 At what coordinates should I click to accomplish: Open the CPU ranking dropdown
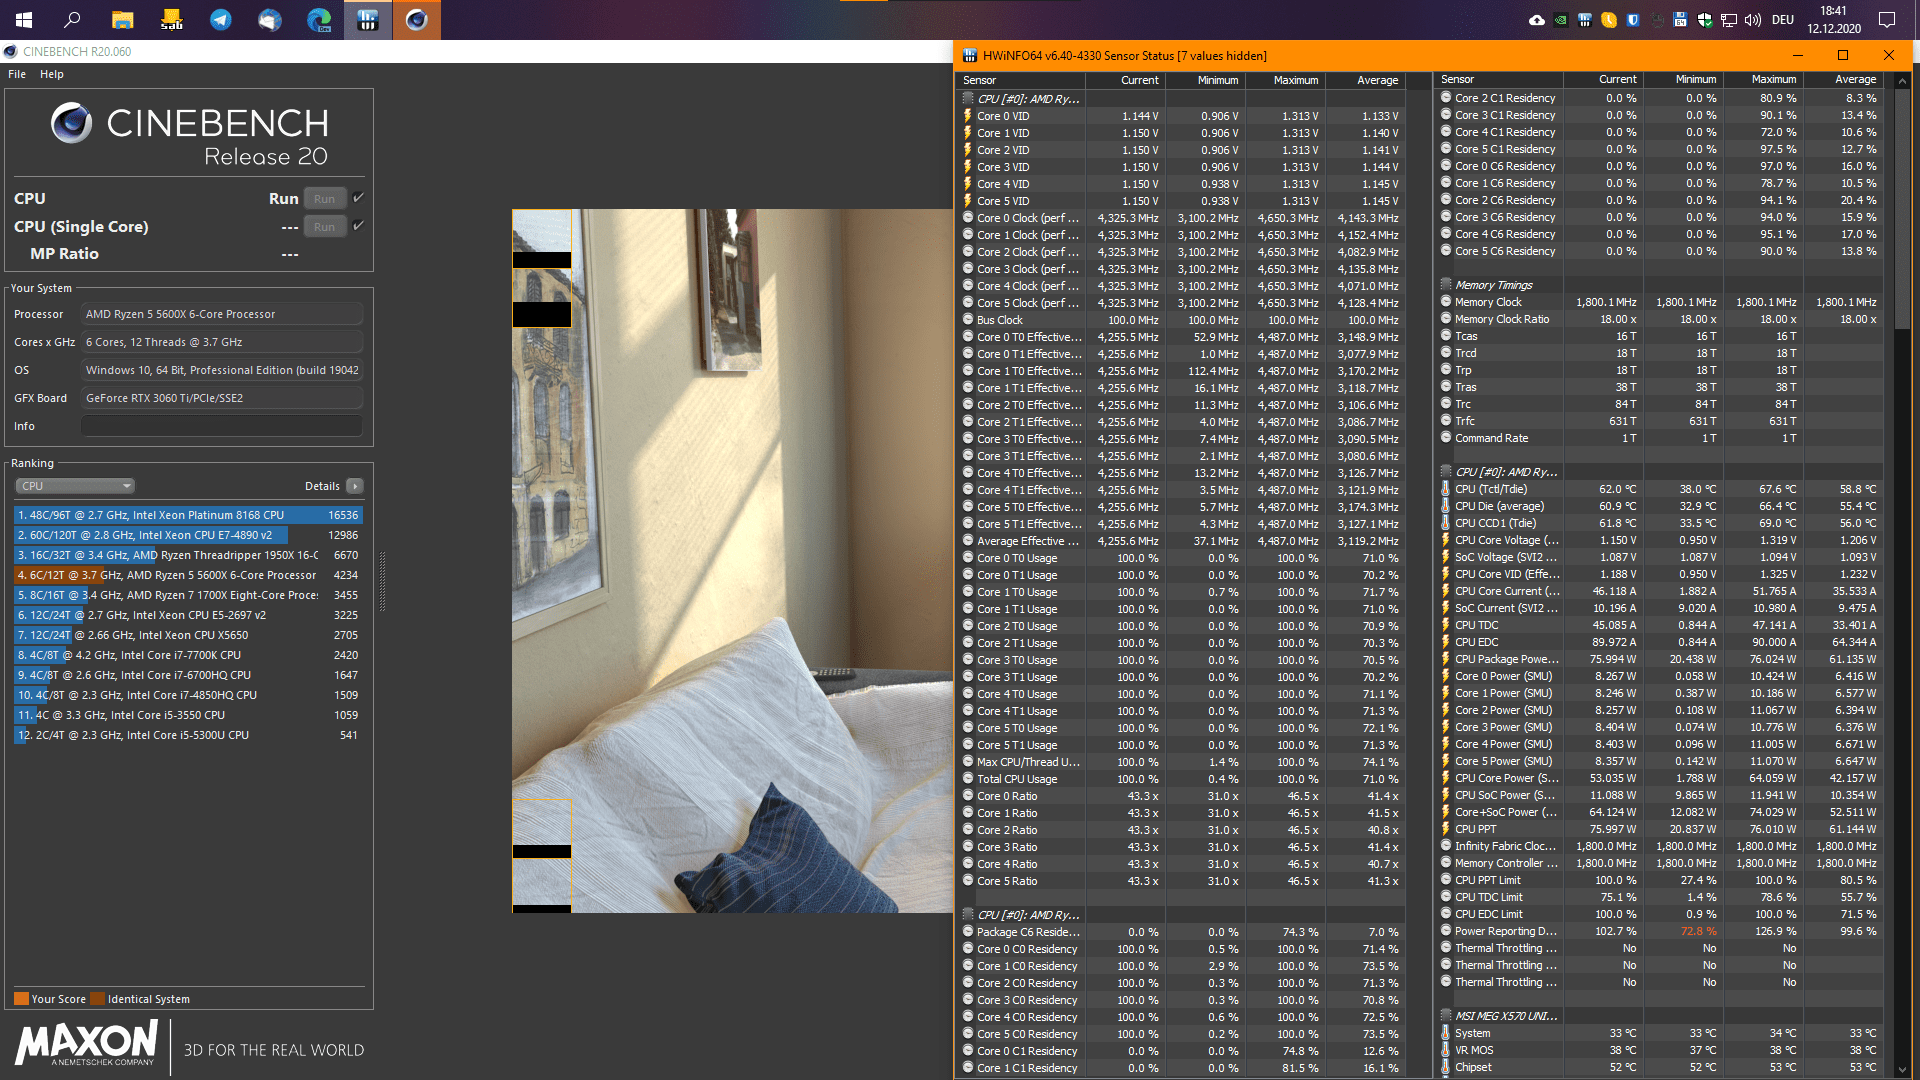(75, 486)
